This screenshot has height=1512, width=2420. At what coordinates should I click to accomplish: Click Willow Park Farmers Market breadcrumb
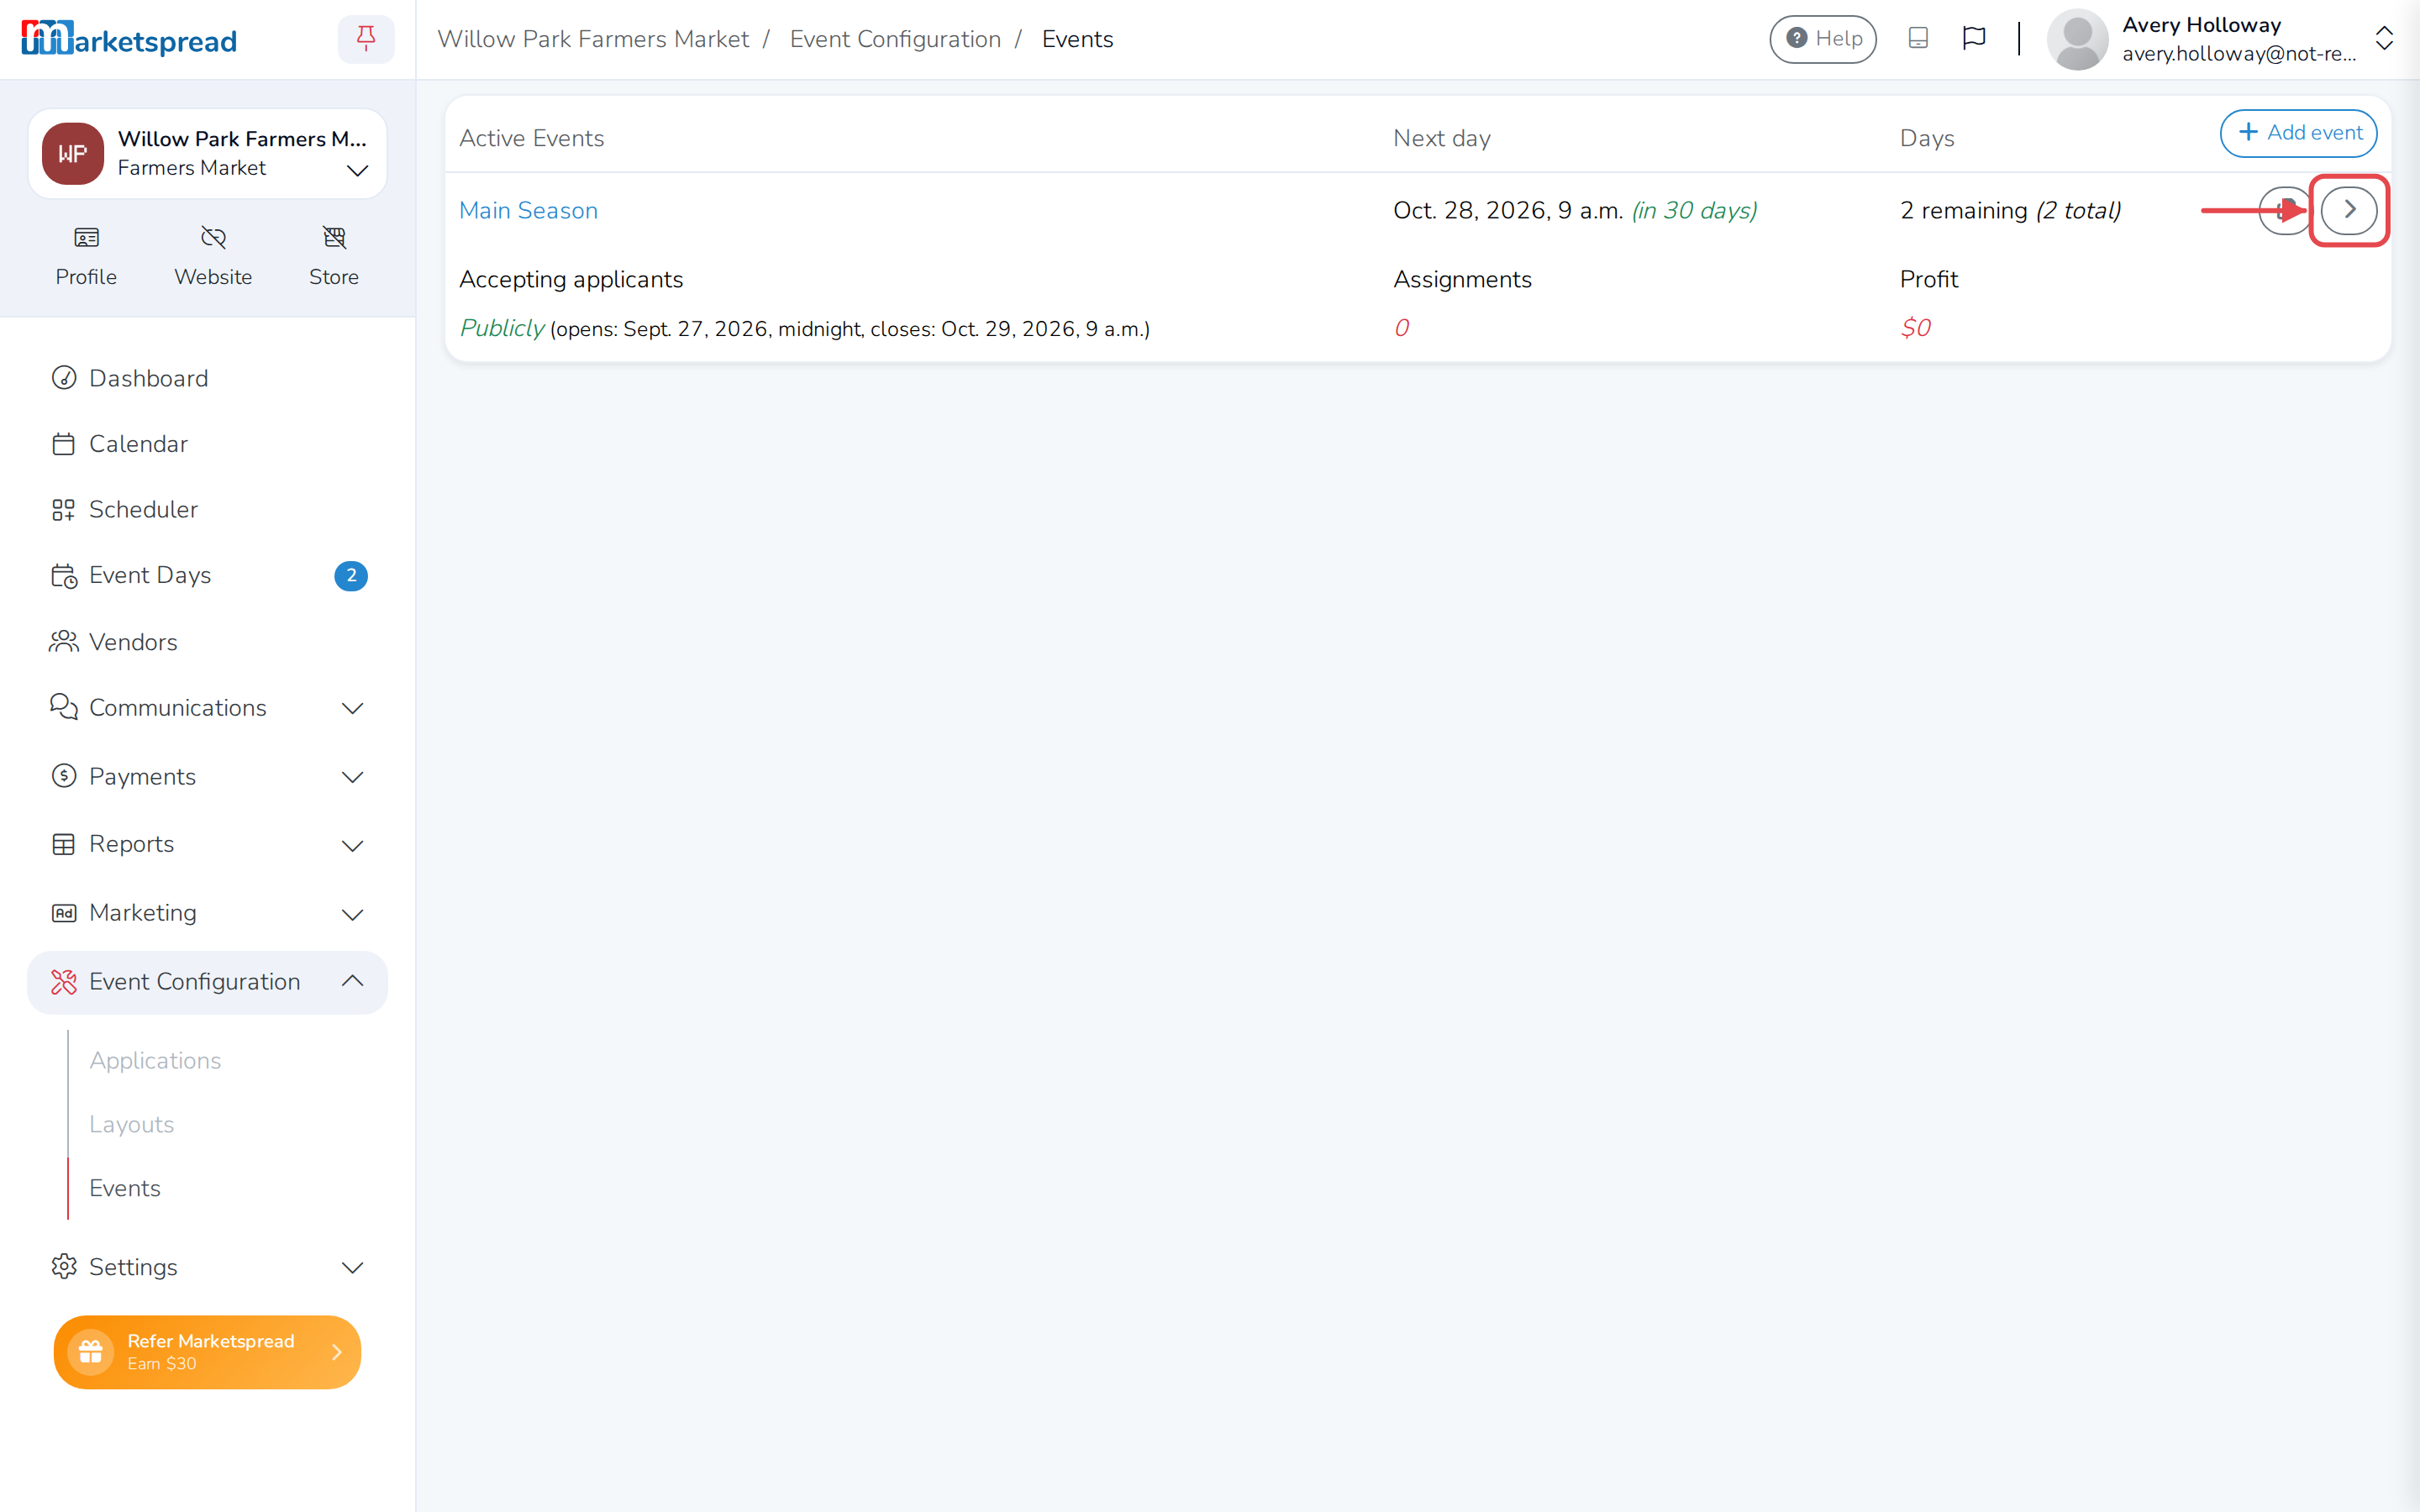click(593, 39)
